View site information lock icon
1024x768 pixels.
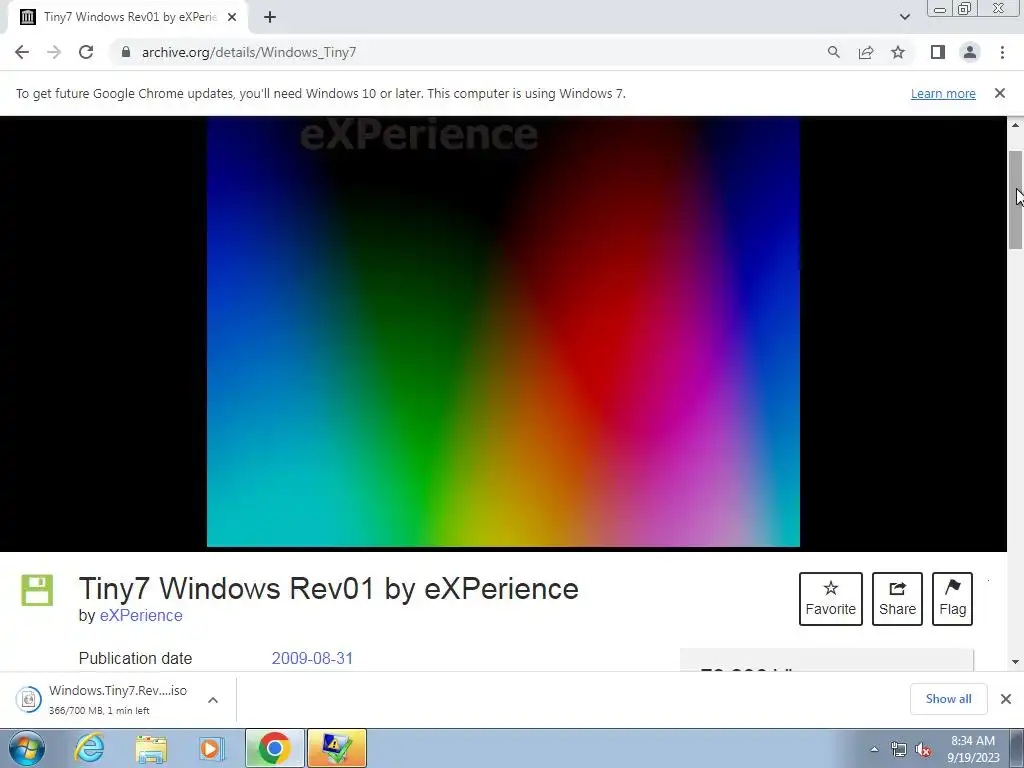tap(126, 52)
